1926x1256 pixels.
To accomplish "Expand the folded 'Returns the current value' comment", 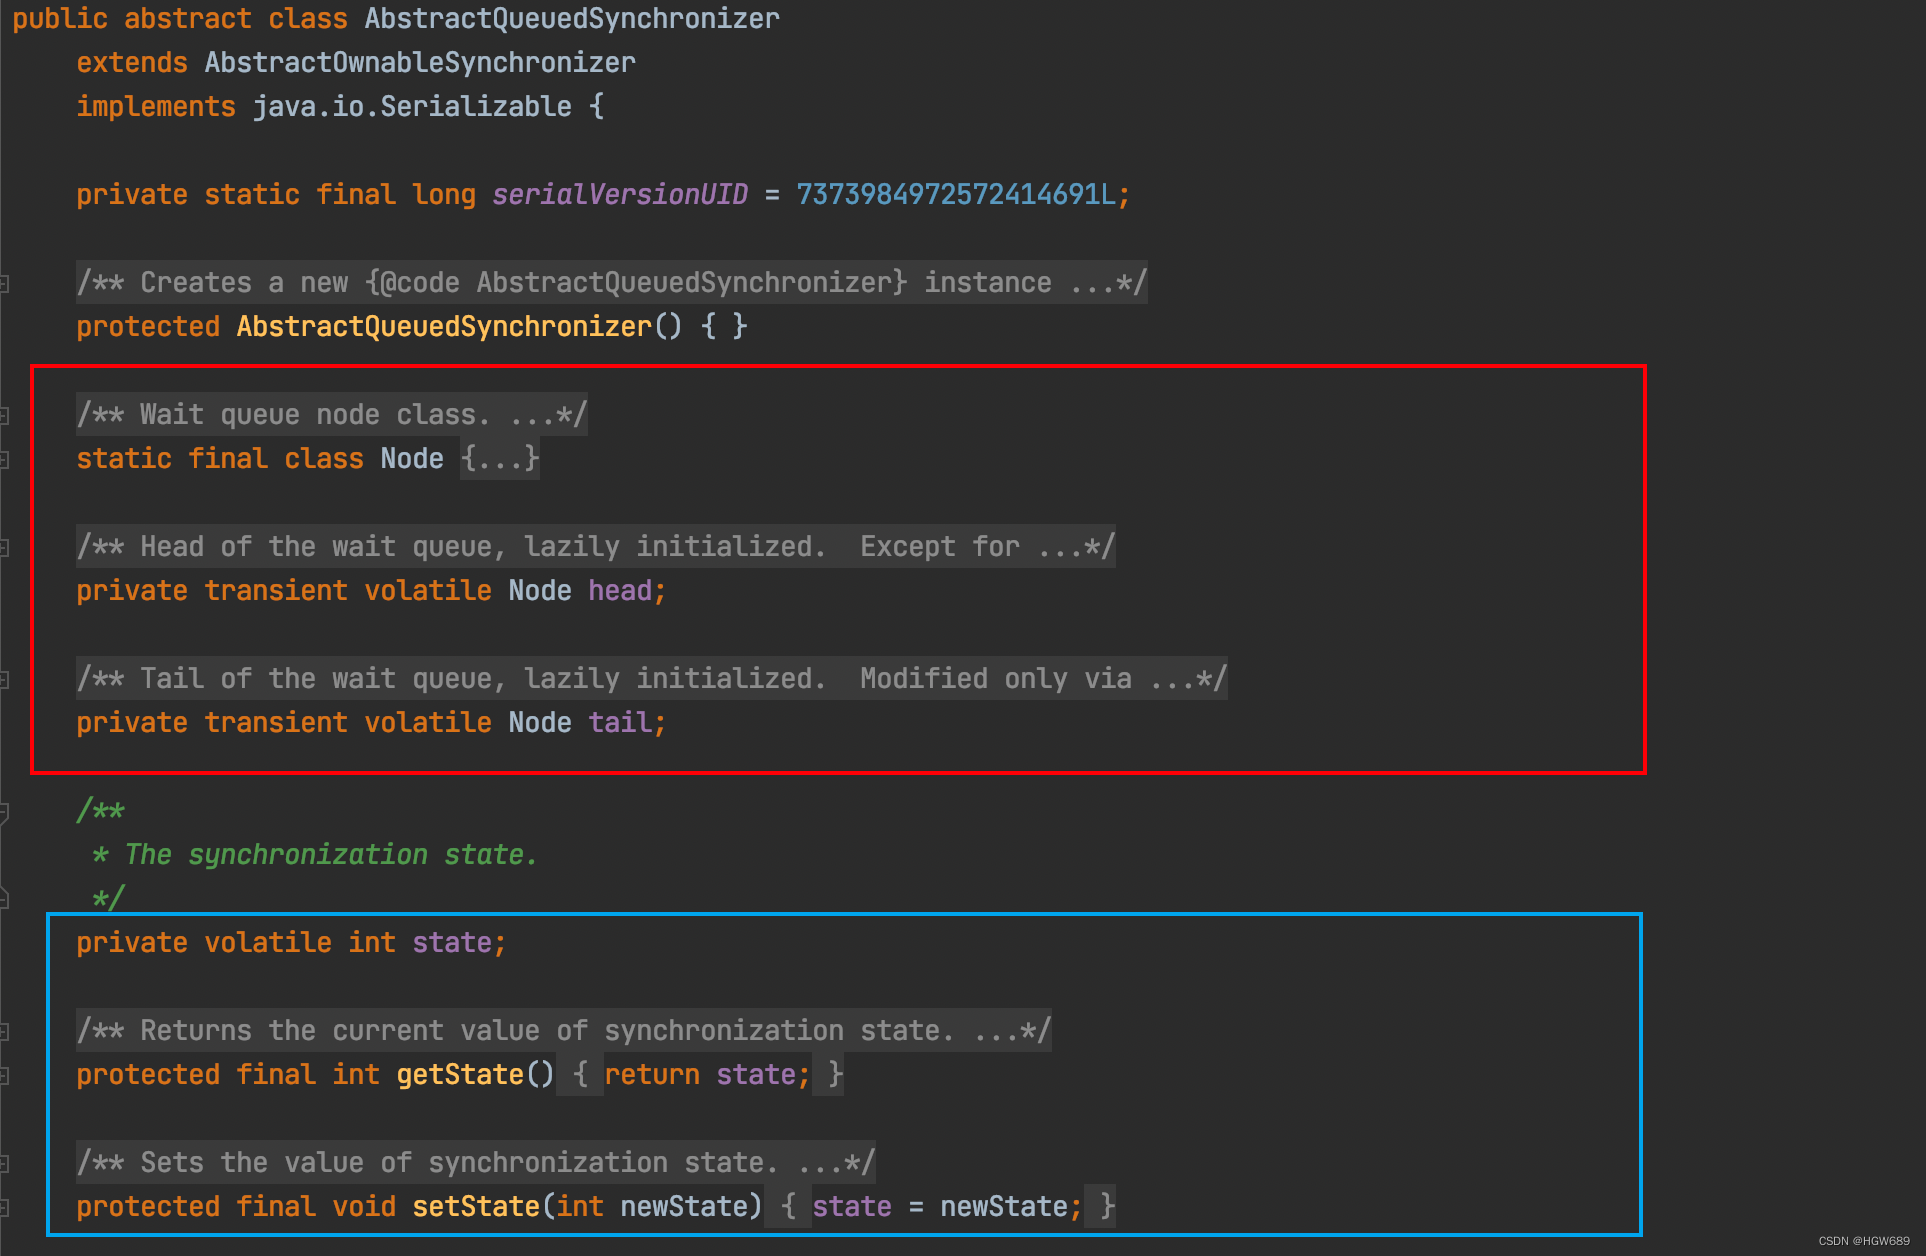I will pyautogui.click(x=564, y=1030).
